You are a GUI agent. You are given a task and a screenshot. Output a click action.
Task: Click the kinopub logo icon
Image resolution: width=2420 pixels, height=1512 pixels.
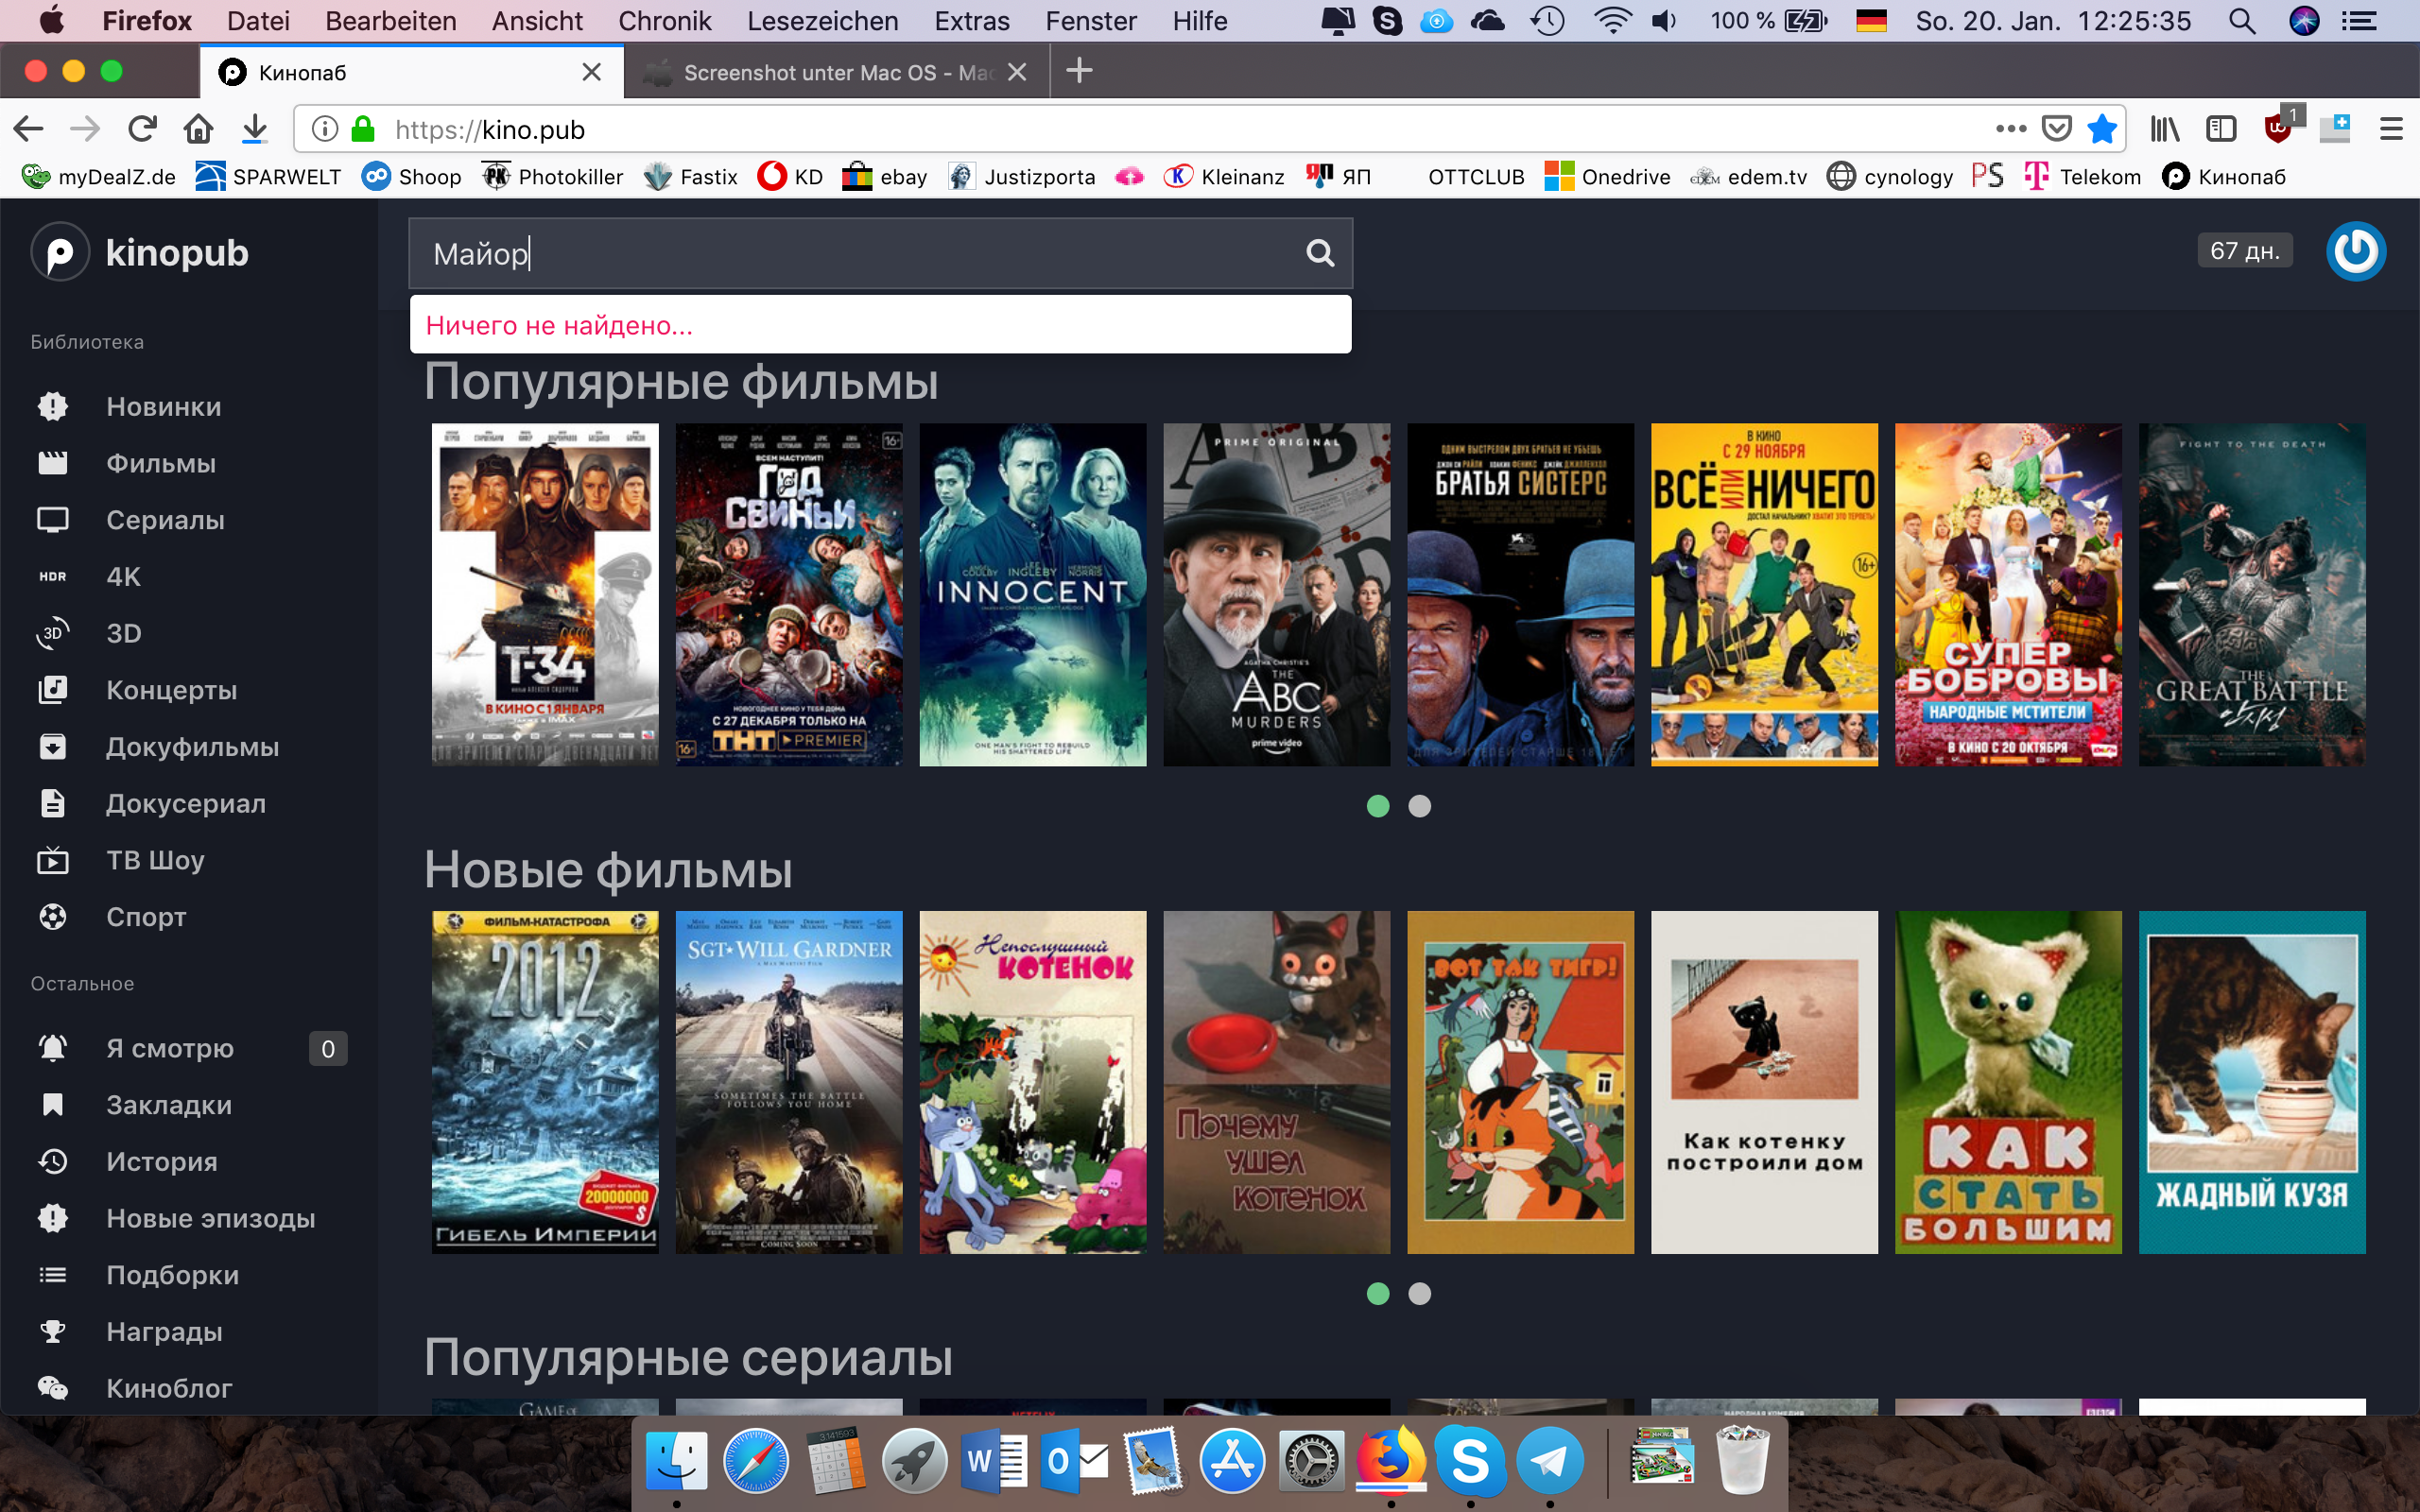pos(60,252)
